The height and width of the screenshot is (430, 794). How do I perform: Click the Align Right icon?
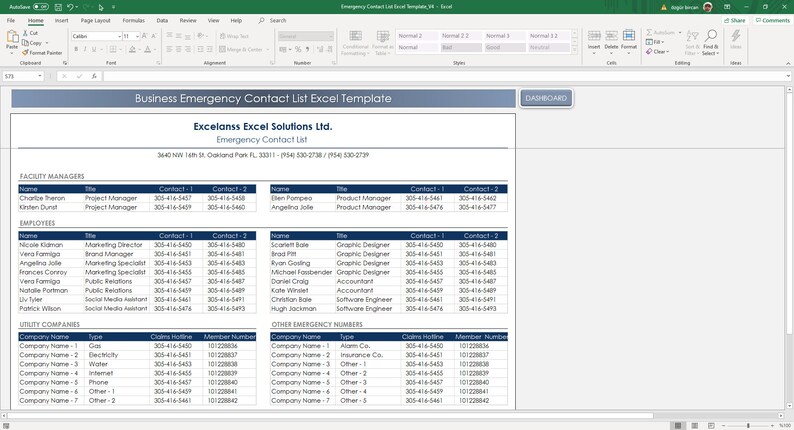point(188,50)
